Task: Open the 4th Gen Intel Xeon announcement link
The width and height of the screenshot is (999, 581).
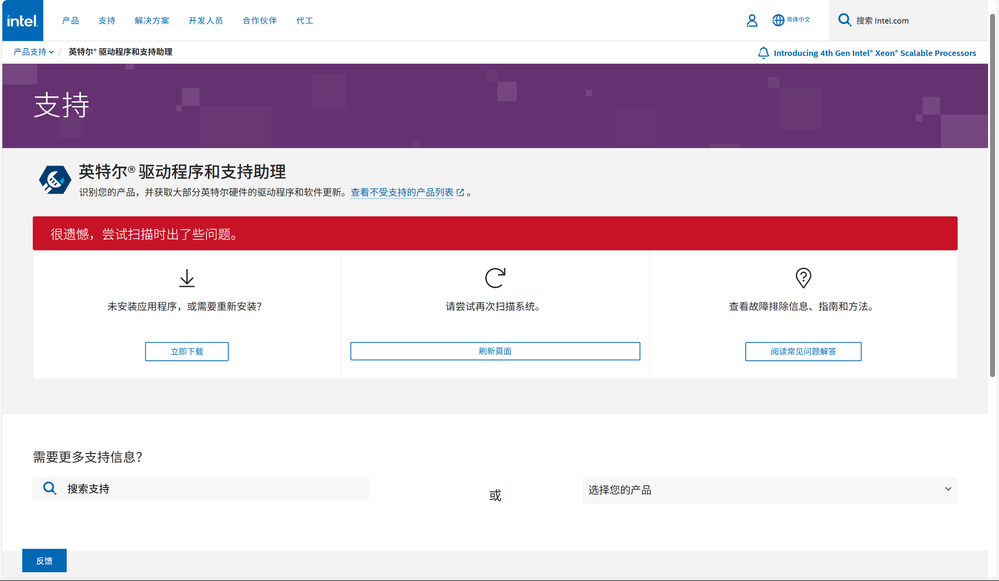Action: pyautogui.click(x=875, y=53)
